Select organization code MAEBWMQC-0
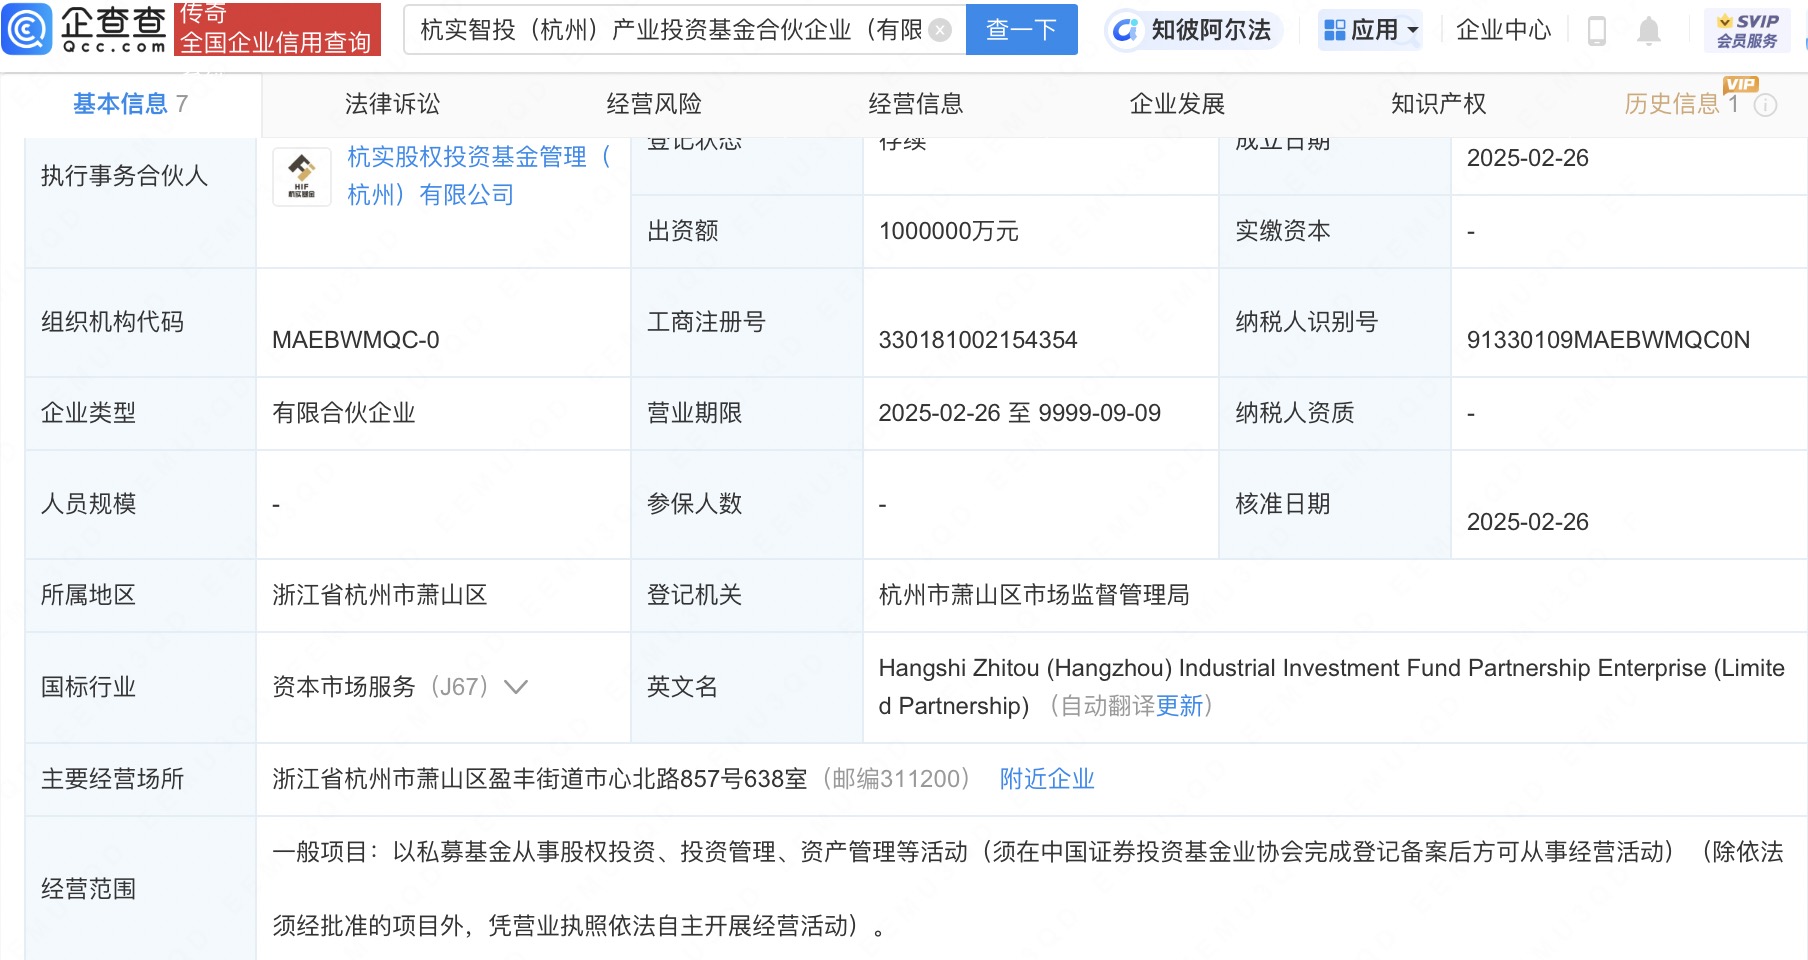1808x960 pixels. (x=356, y=340)
